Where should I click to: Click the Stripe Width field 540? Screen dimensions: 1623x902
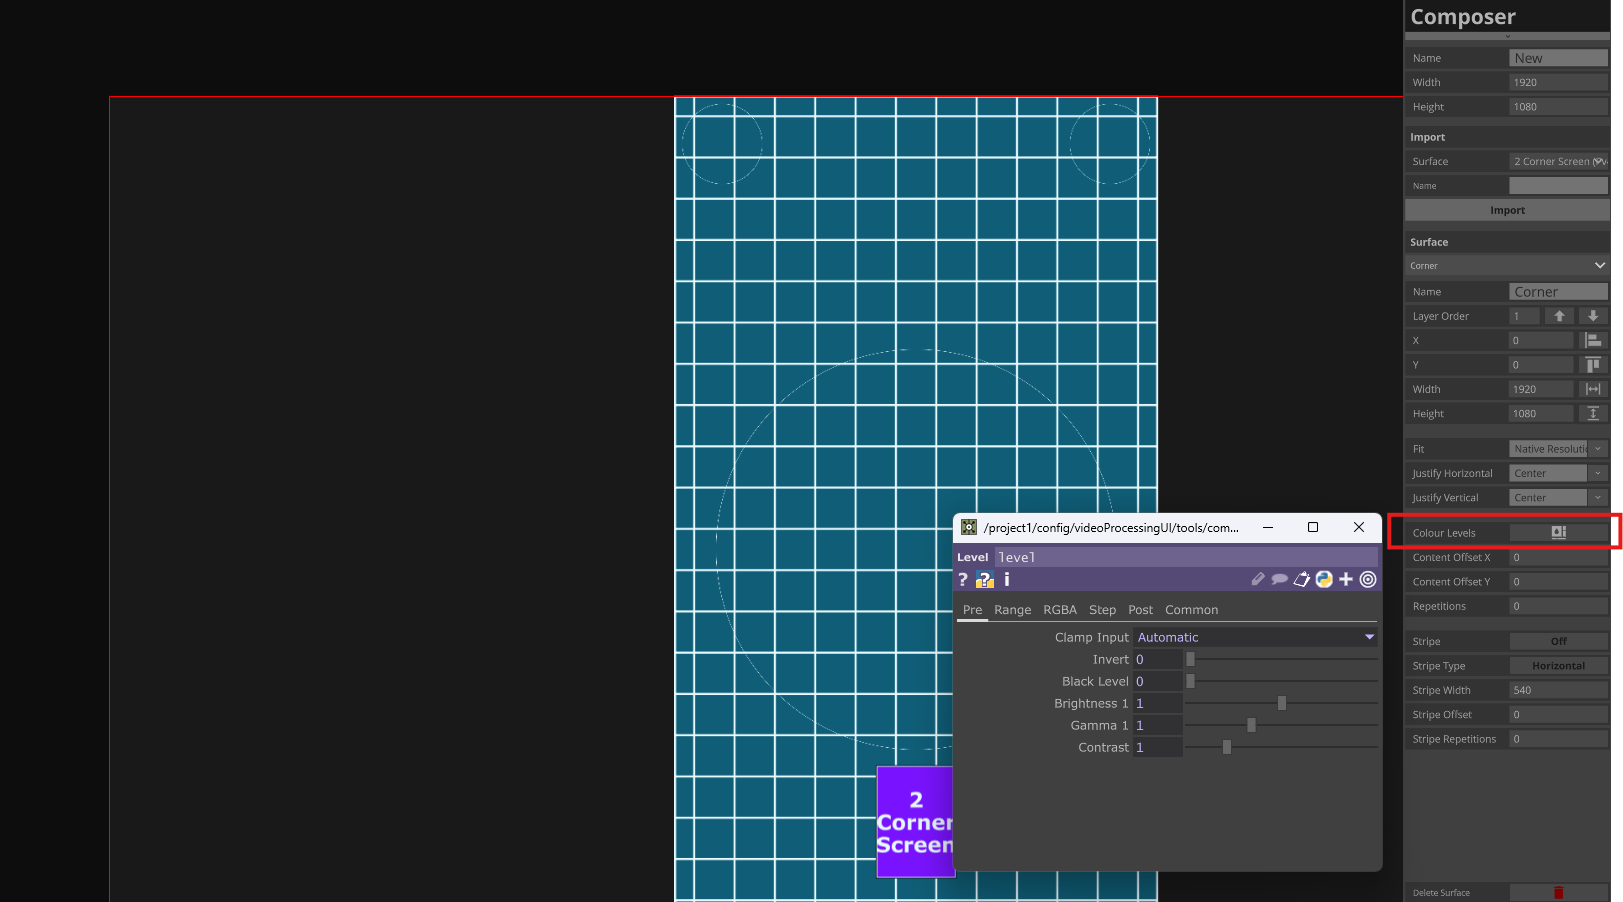pos(1558,690)
